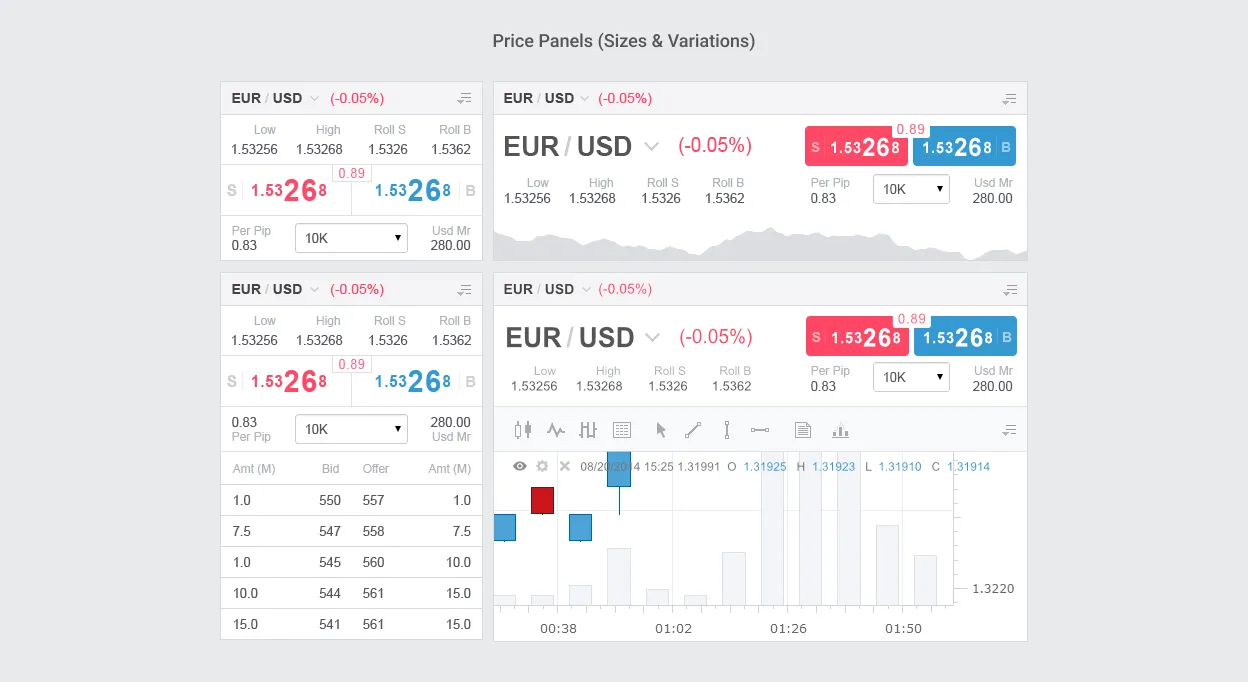
Task: Switch to line chart view
Action: [556, 430]
